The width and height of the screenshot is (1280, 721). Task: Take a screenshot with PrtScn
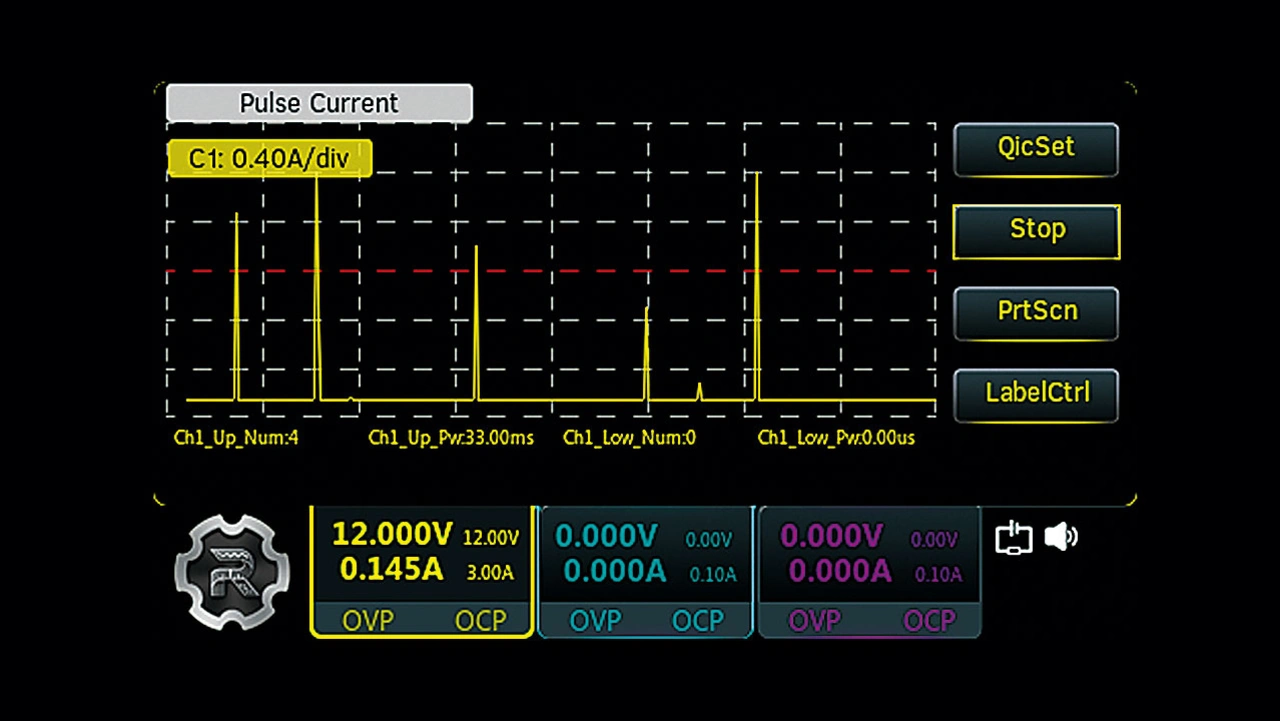click(x=1036, y=312)
